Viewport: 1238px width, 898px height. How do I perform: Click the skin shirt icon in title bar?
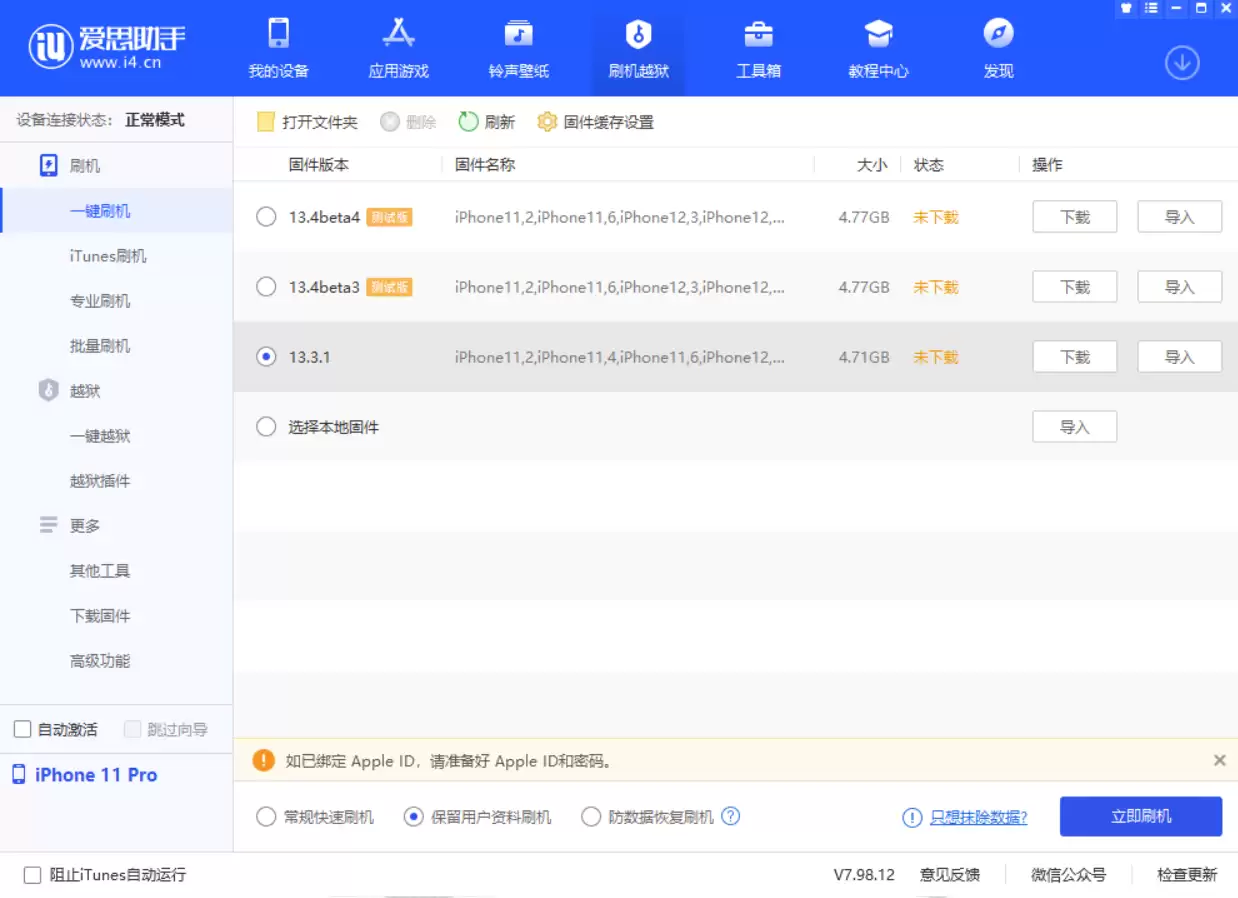pyautogui.click(x=1126, y=8)
